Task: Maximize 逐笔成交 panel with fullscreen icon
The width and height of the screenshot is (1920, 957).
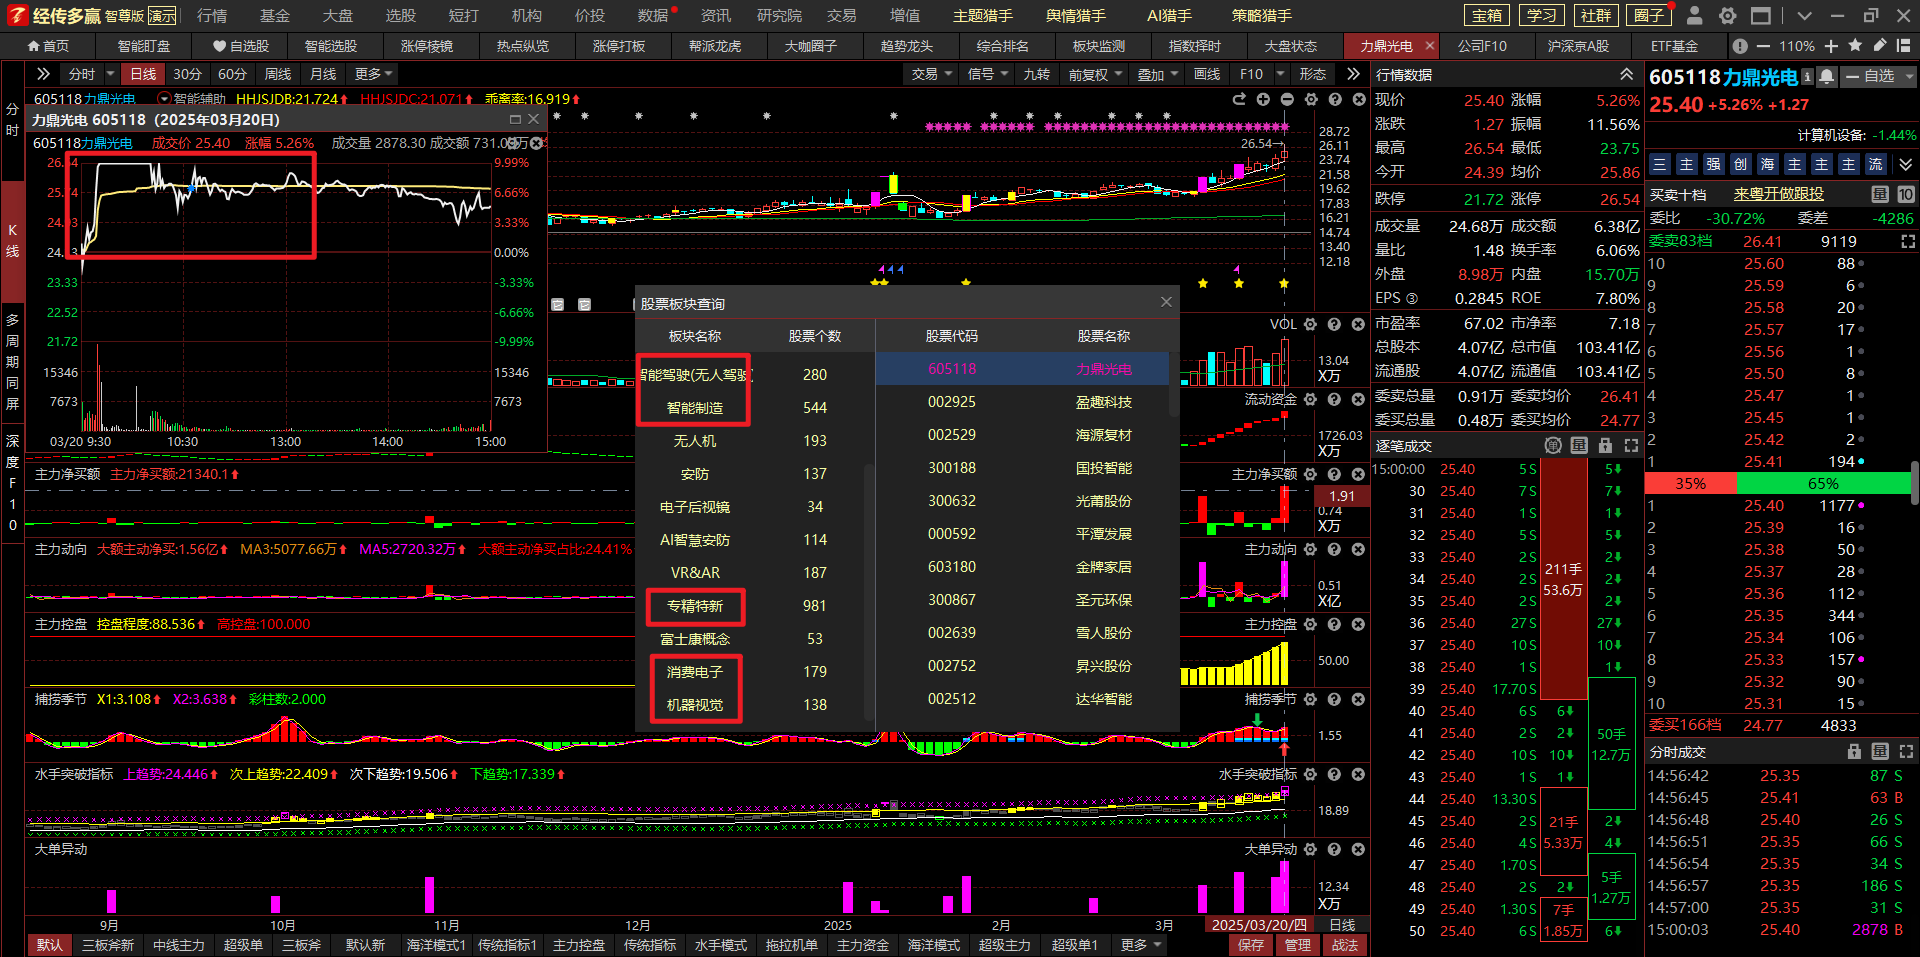Action: [1631, 445]
